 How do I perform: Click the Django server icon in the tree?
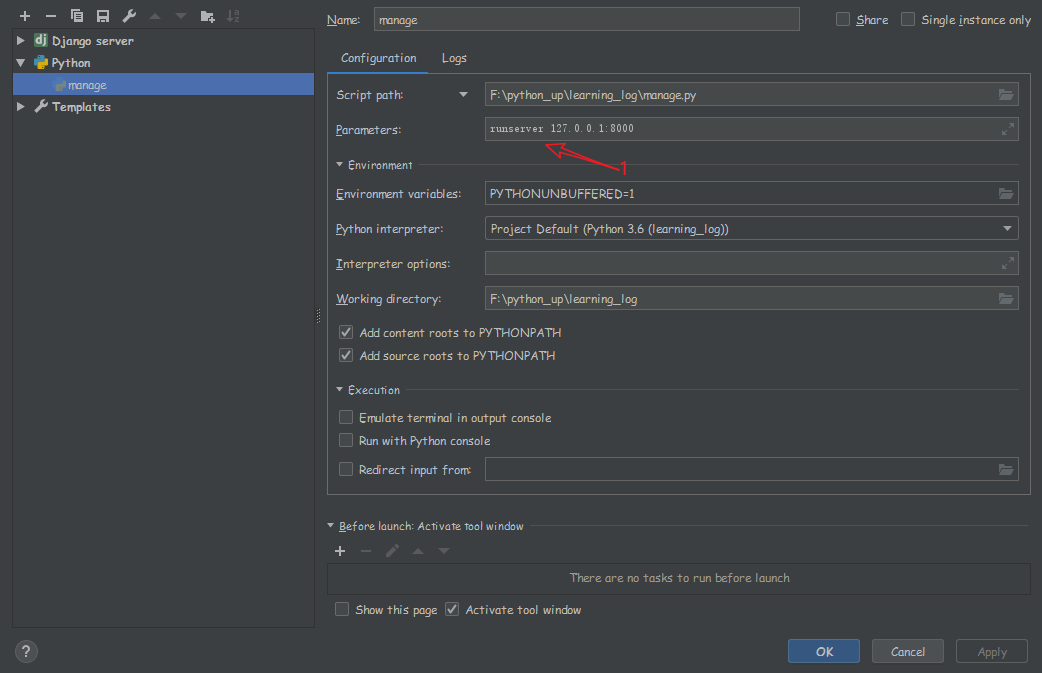[x=41, y=40]
